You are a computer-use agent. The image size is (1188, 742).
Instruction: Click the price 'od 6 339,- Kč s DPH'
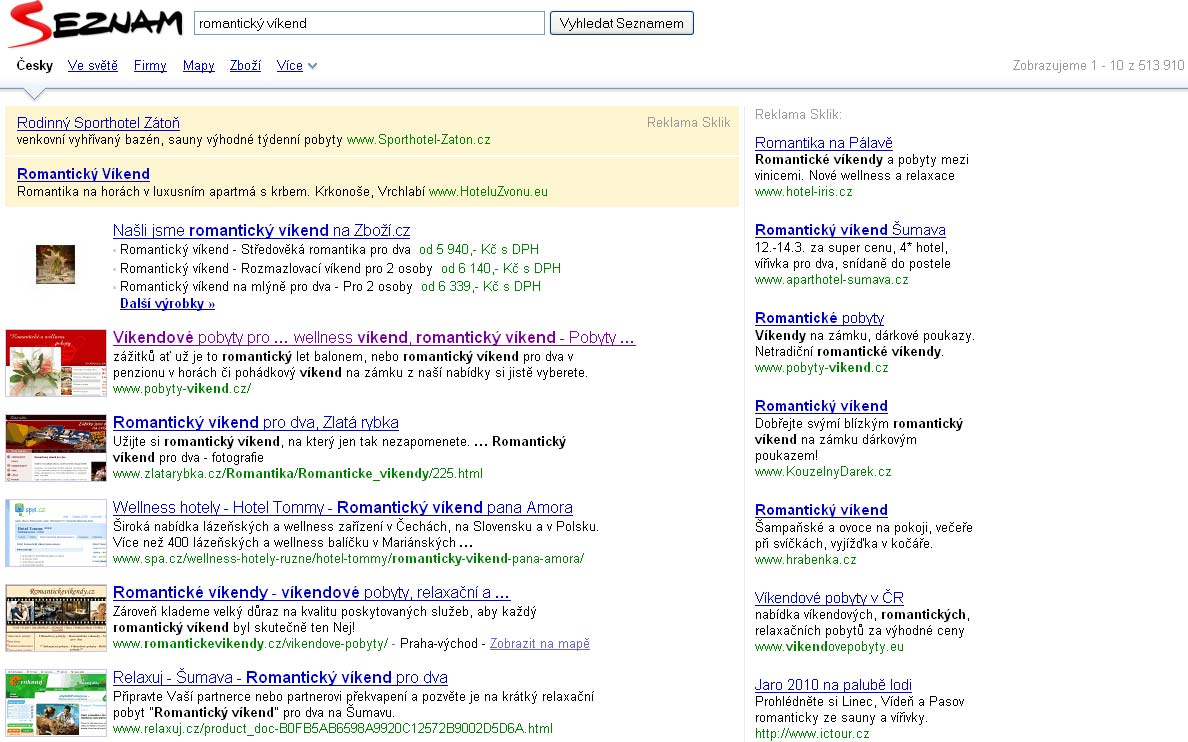coord(481,286)
